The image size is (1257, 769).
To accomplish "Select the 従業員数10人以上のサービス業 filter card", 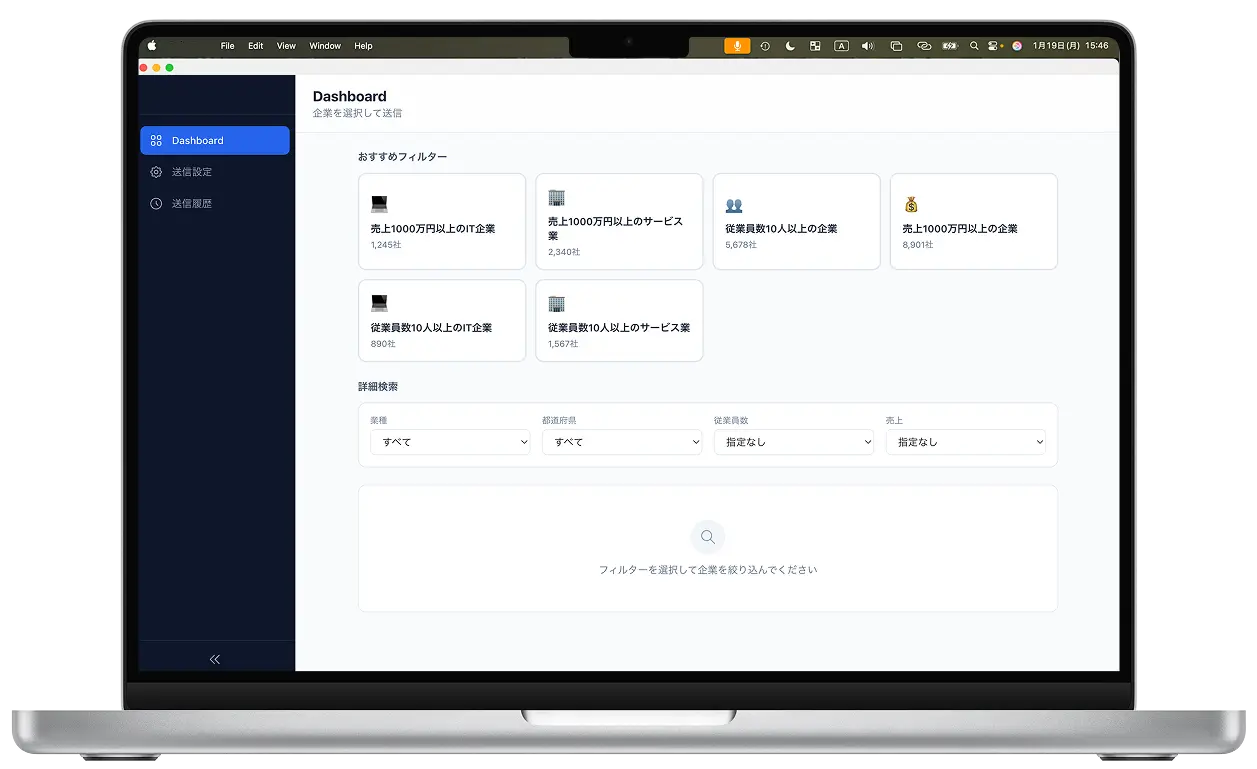I will click(619, 321).
